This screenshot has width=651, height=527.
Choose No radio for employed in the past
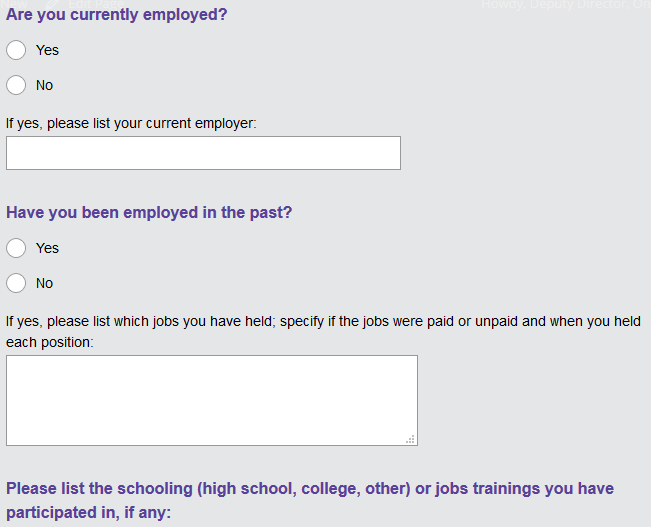(16, 283)
